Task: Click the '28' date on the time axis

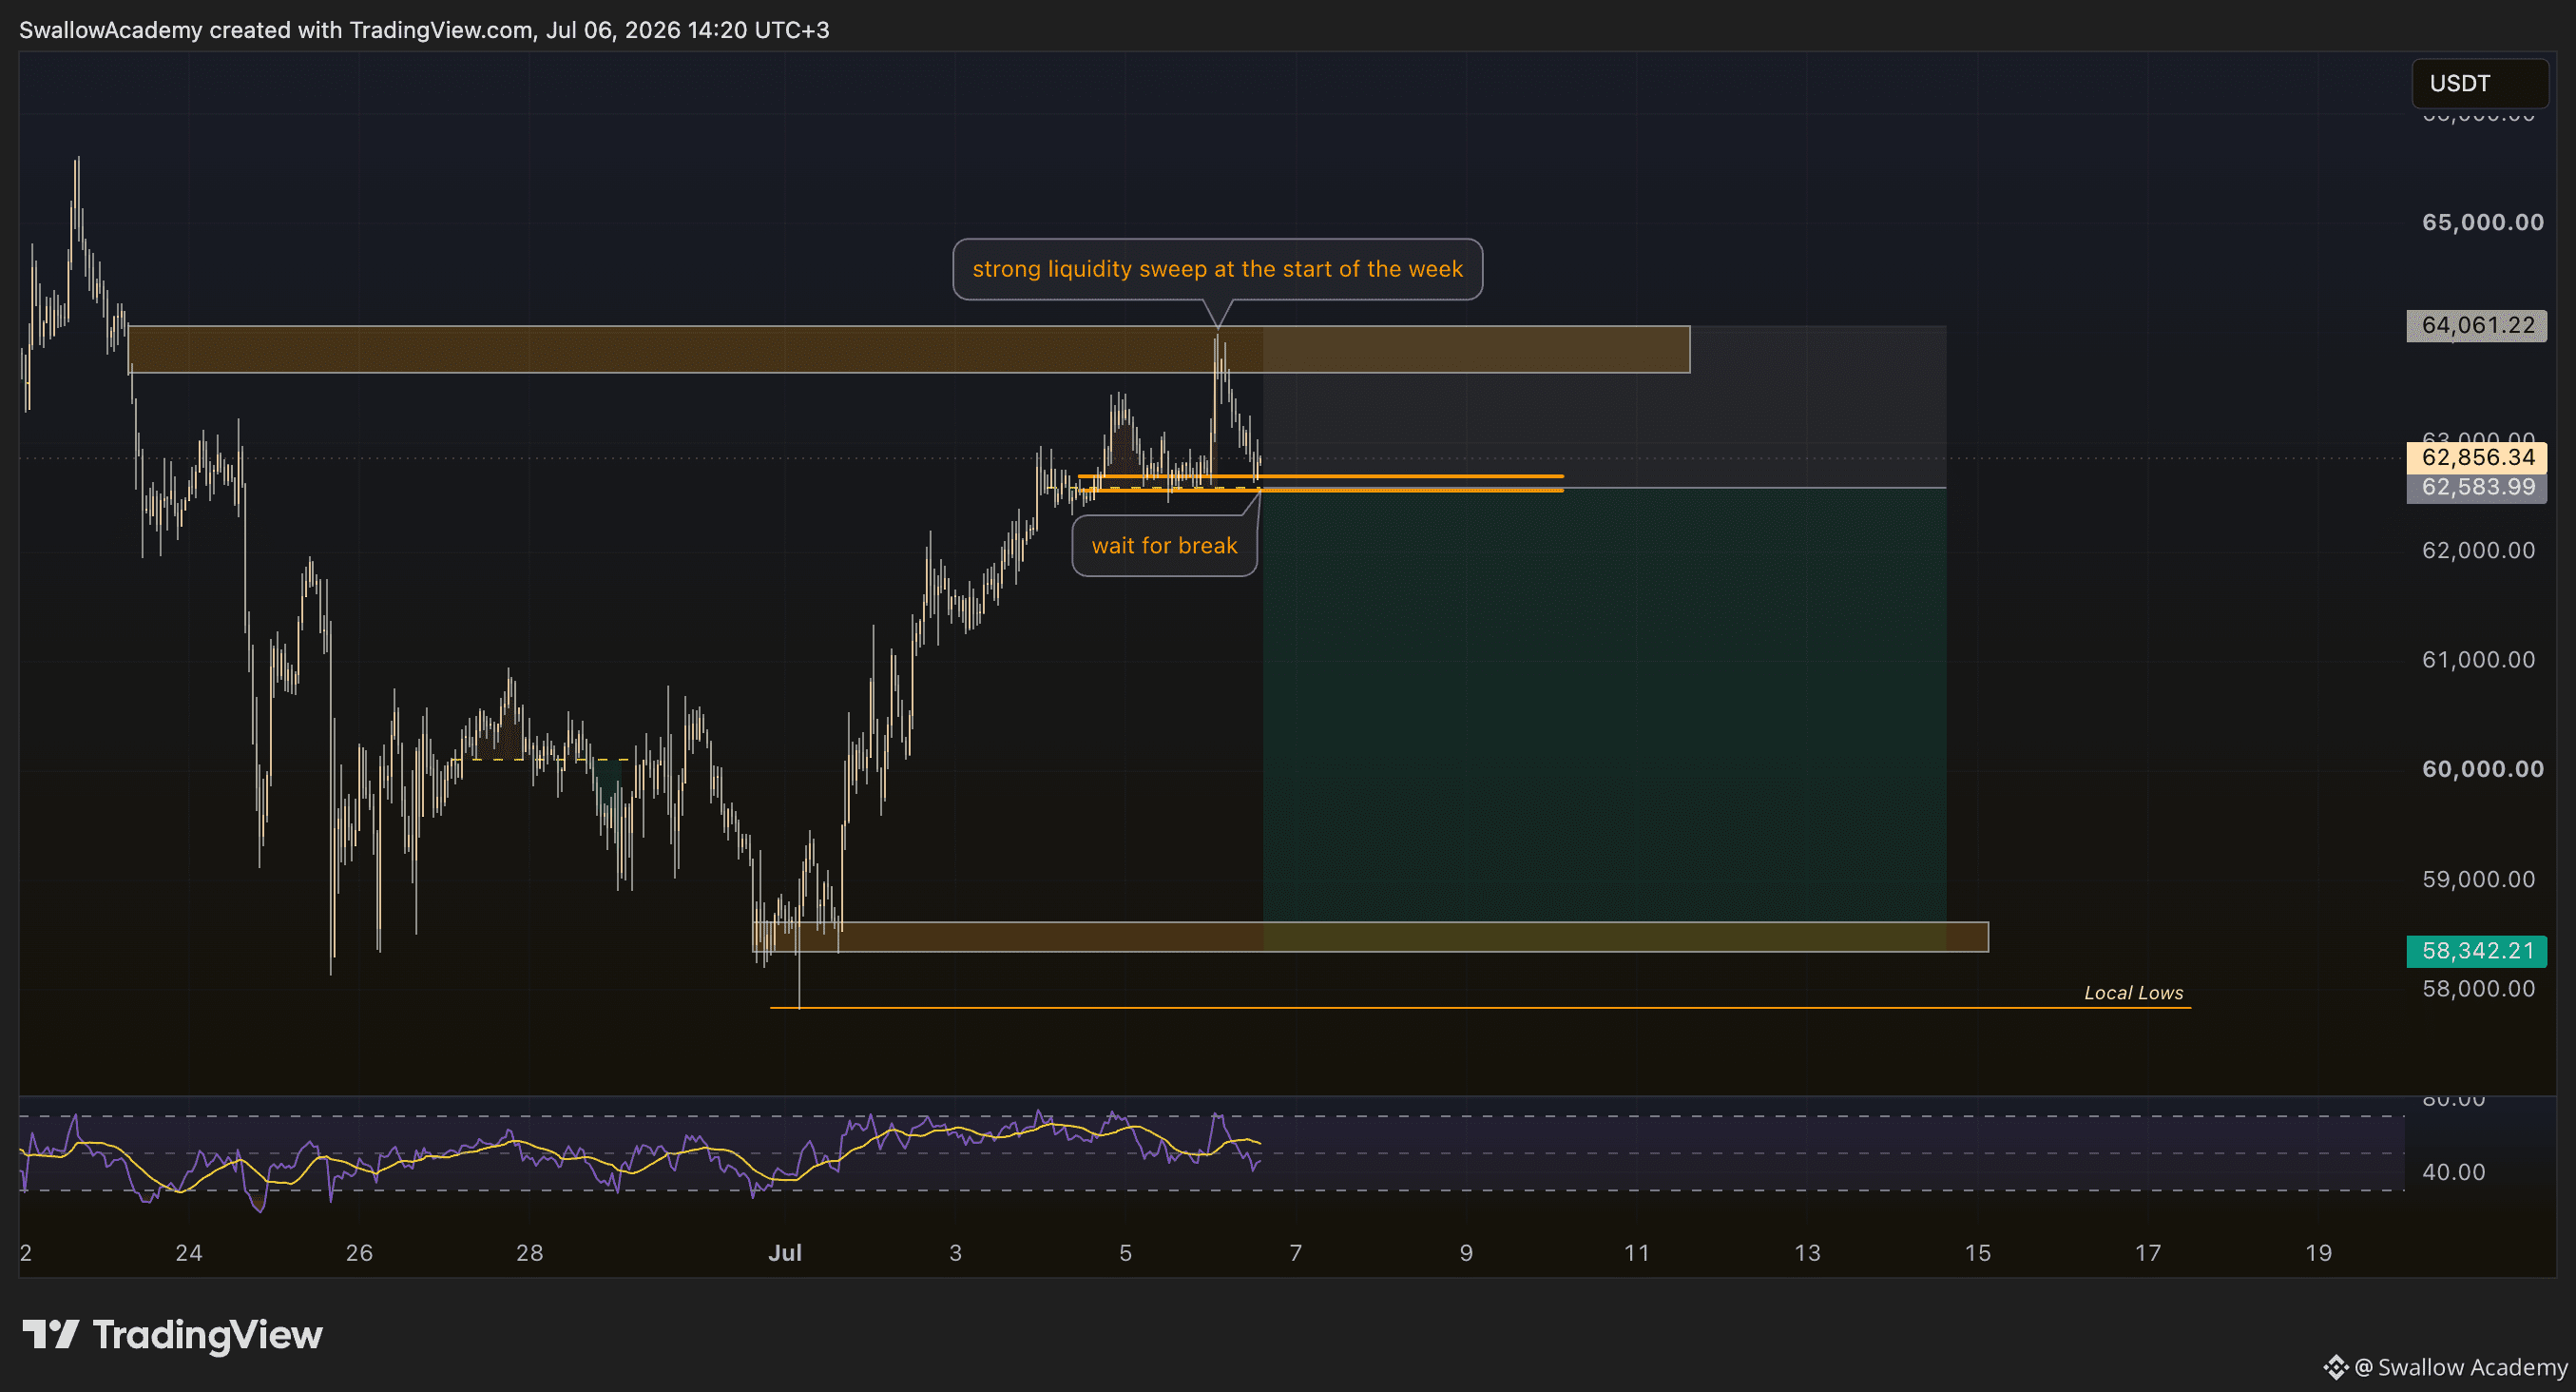Action: click(x=529, y=1253)
